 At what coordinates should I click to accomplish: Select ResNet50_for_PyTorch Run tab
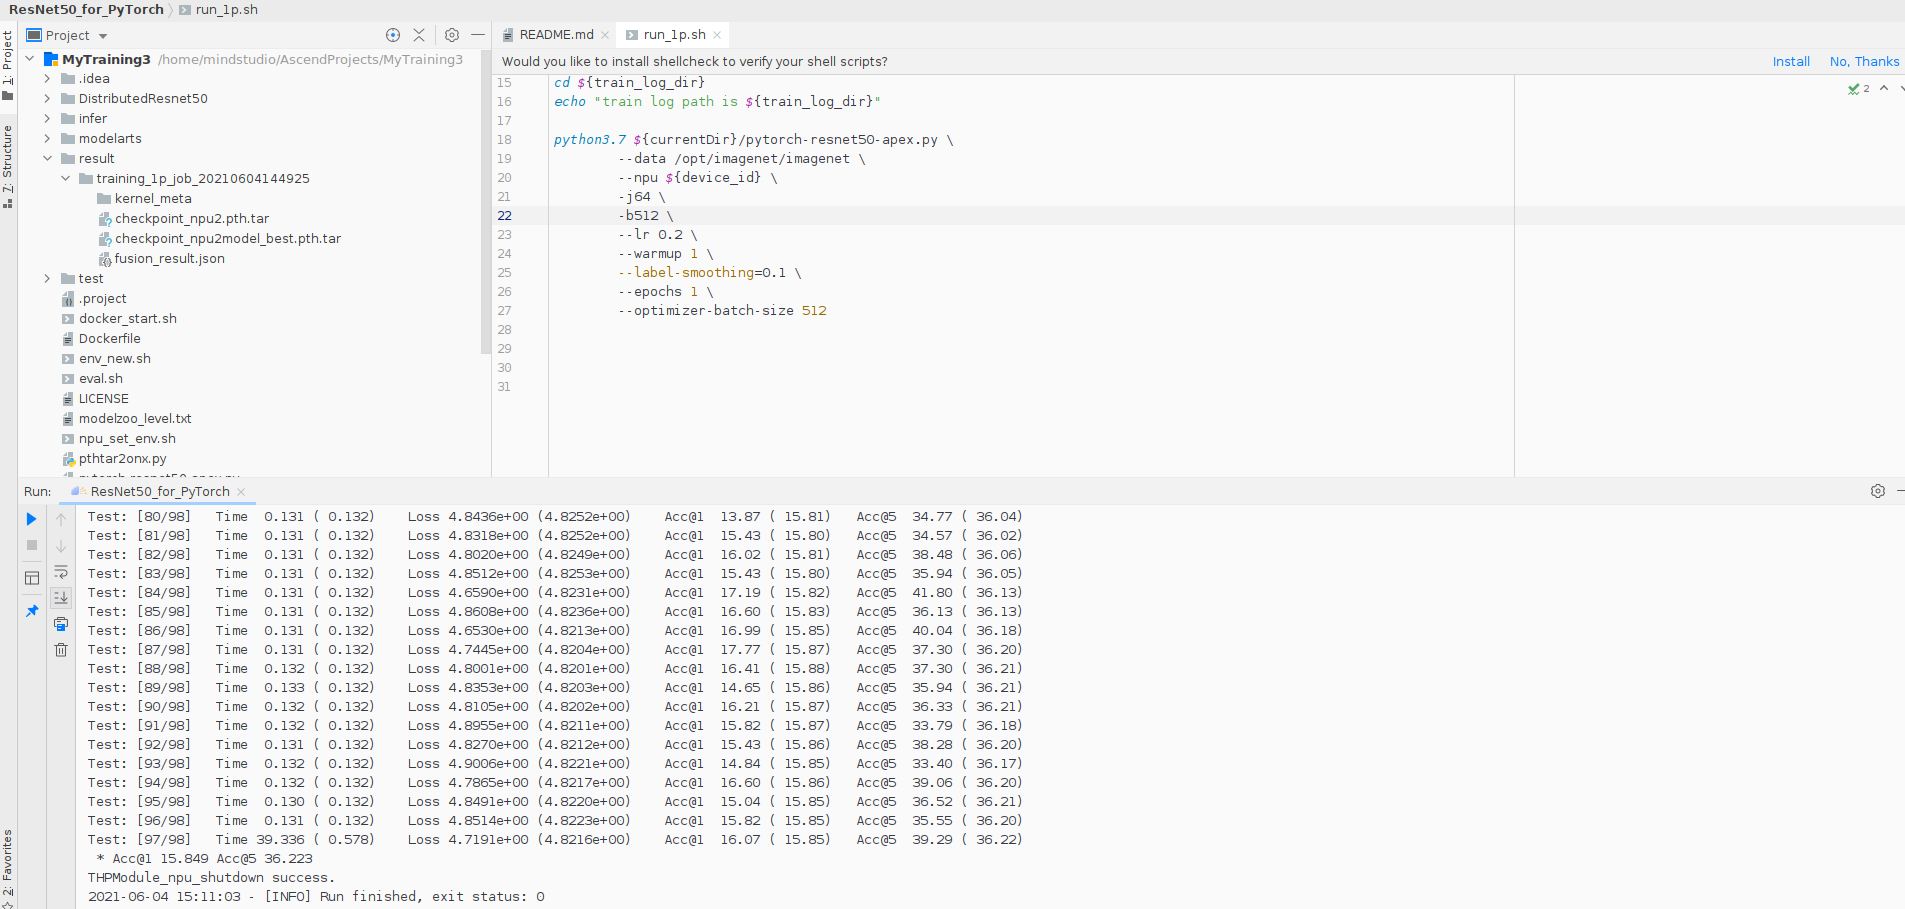coord(159,491)
